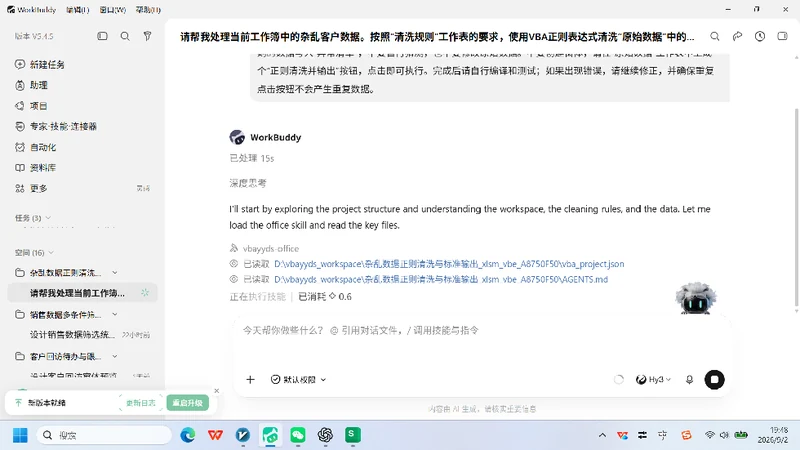800x450 pixels.
Task: Stop generation with the black stop button
Action: pos(714,380)
